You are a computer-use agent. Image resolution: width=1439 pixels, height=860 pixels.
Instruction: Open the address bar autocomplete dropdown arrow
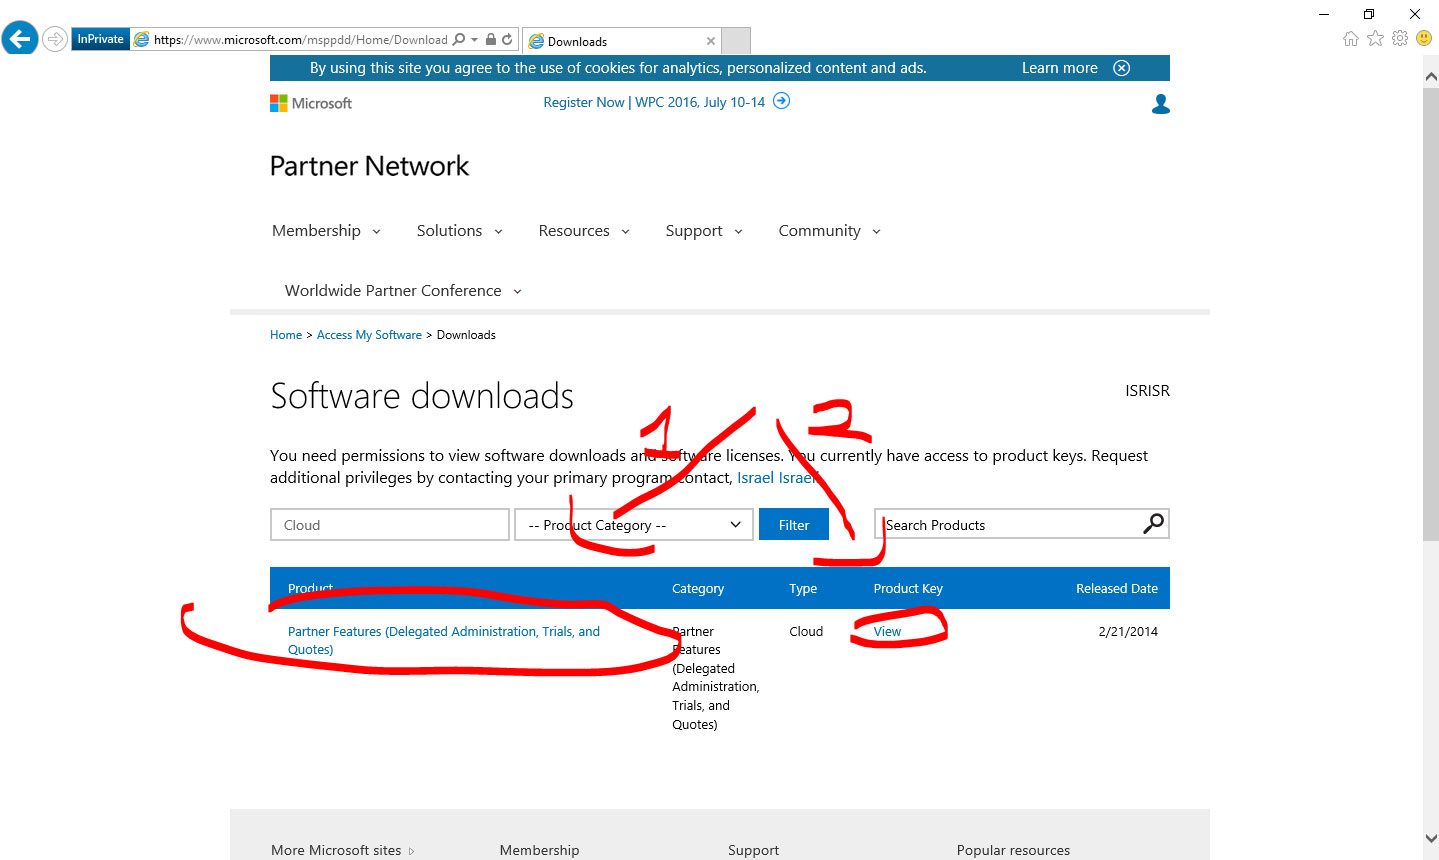coord(474,40)
